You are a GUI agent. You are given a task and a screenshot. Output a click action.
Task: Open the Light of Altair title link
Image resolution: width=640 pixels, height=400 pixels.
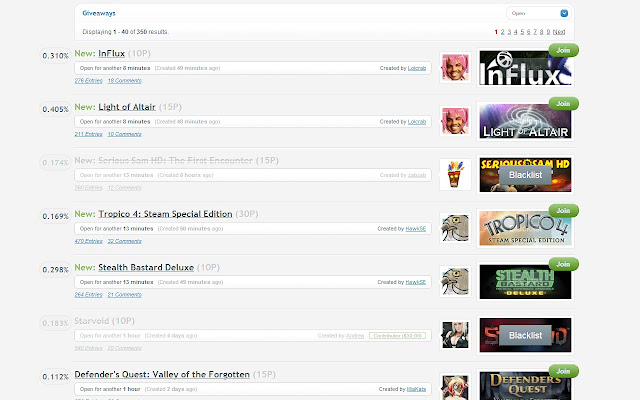coord(127,107)
